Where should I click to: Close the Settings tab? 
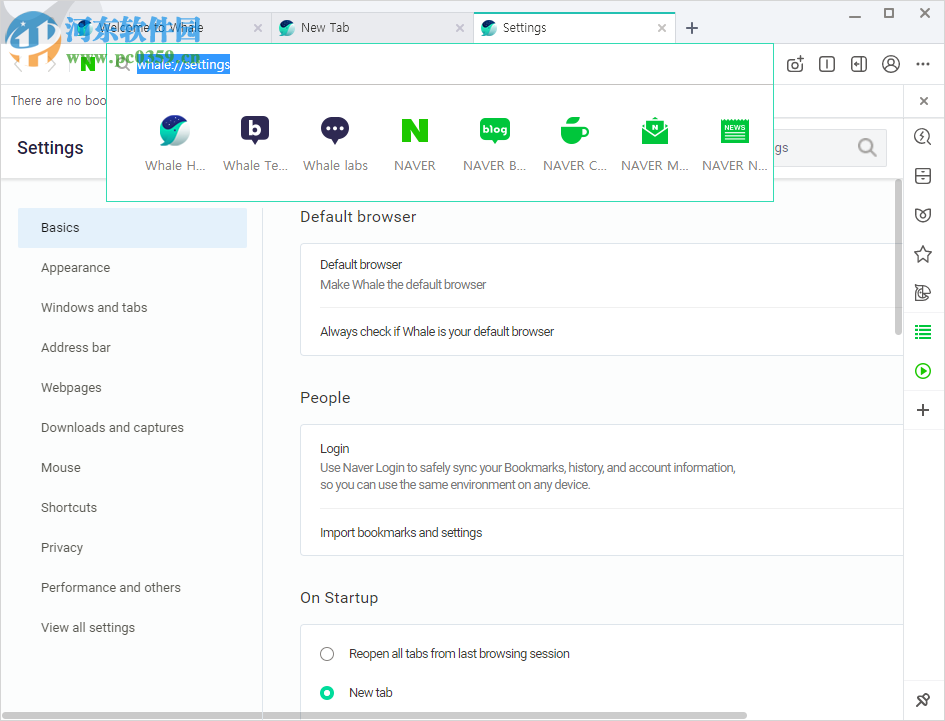[662, 28]
